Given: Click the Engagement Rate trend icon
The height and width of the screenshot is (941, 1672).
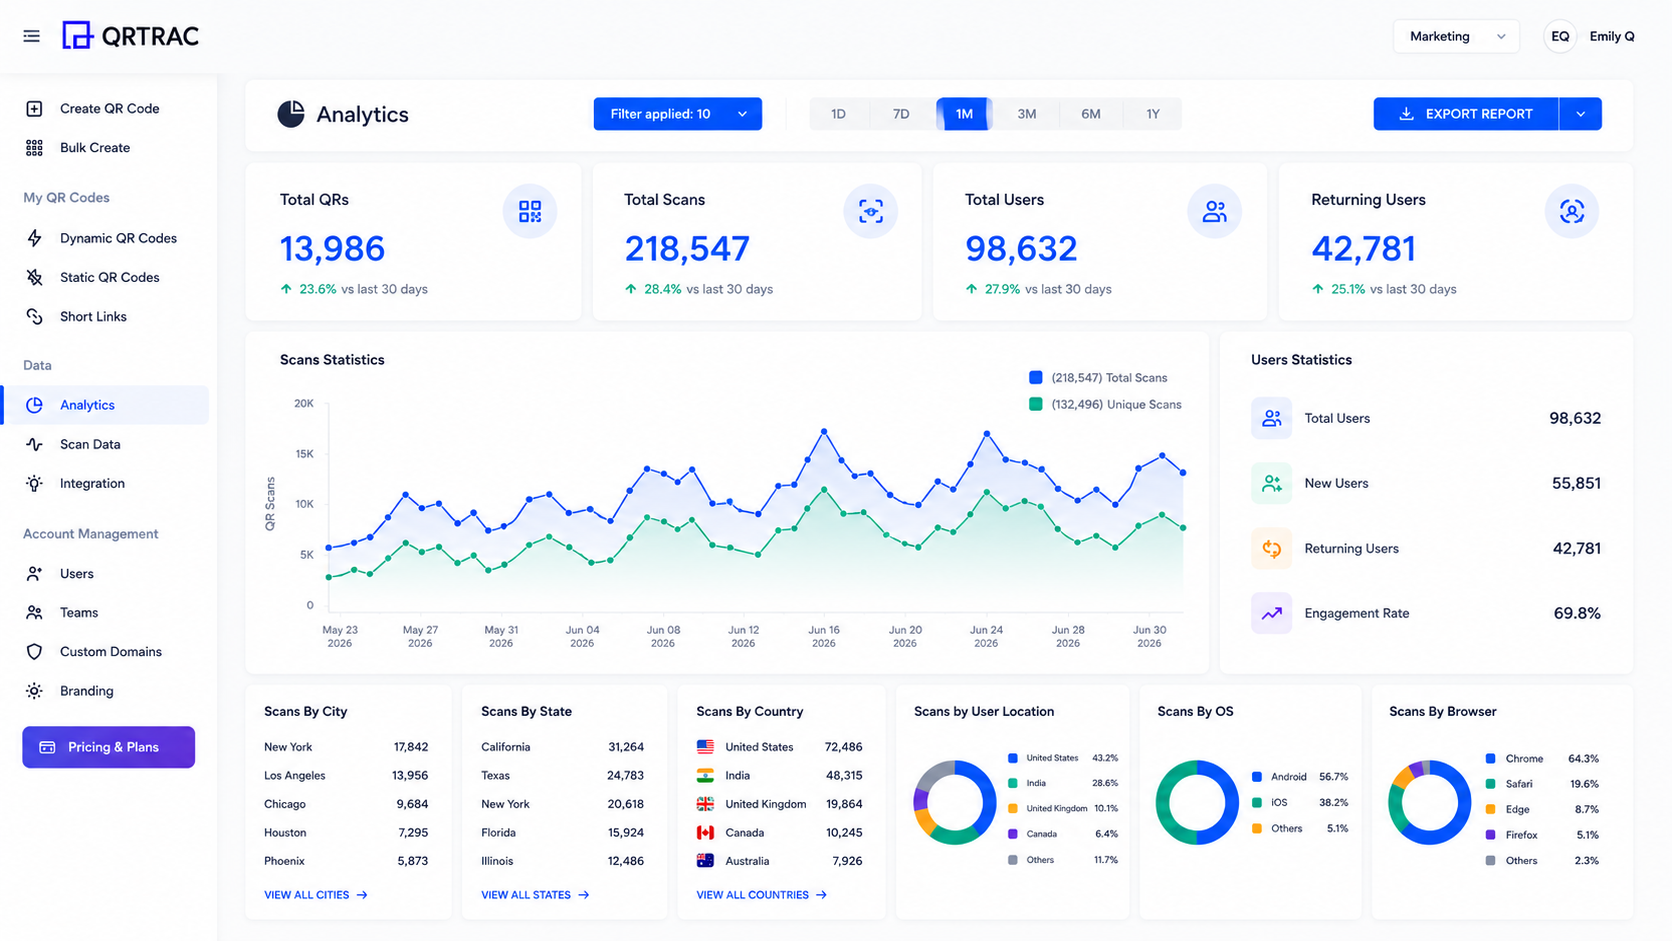Looking at the screenshot, I should (x=1271, y=613).
